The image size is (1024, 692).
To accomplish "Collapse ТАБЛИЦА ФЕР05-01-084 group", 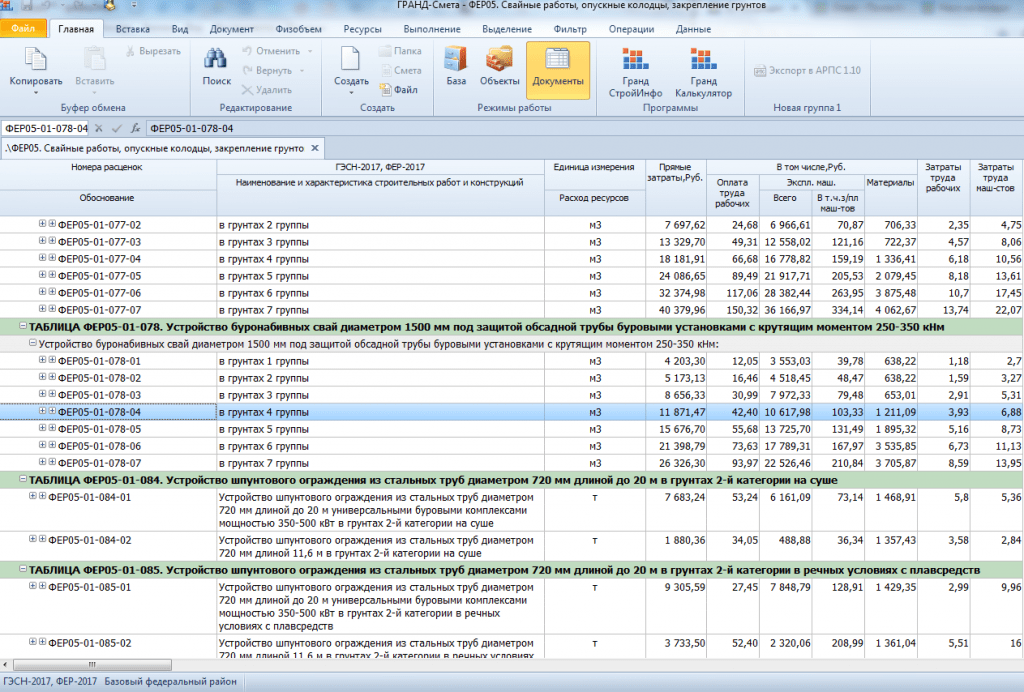I will tap(23, 479).
